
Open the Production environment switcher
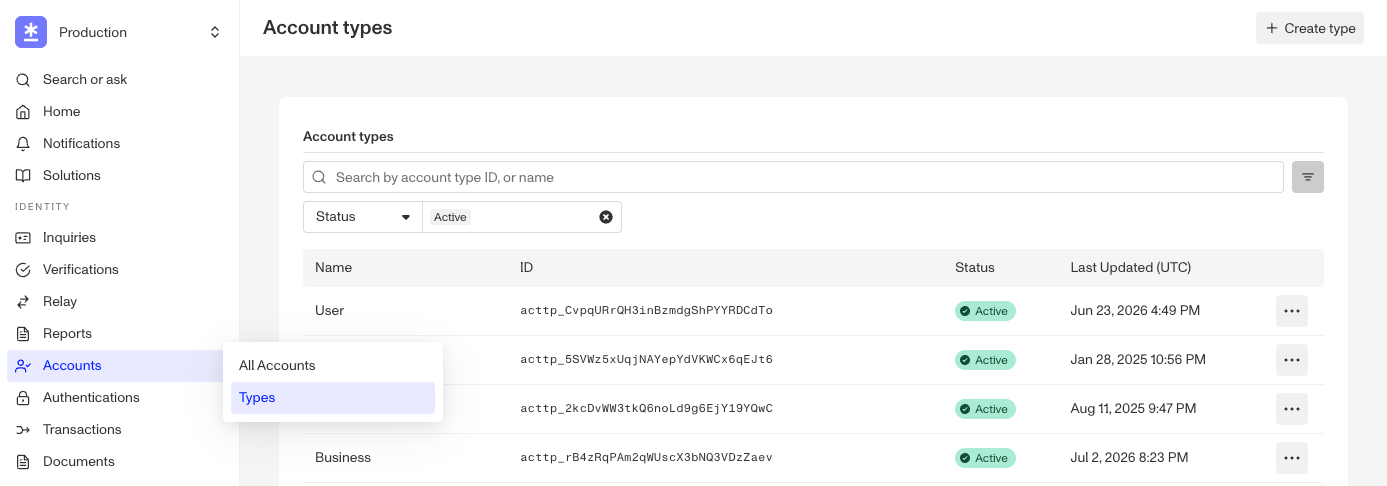pyautogui.click(x=119, y=32)
